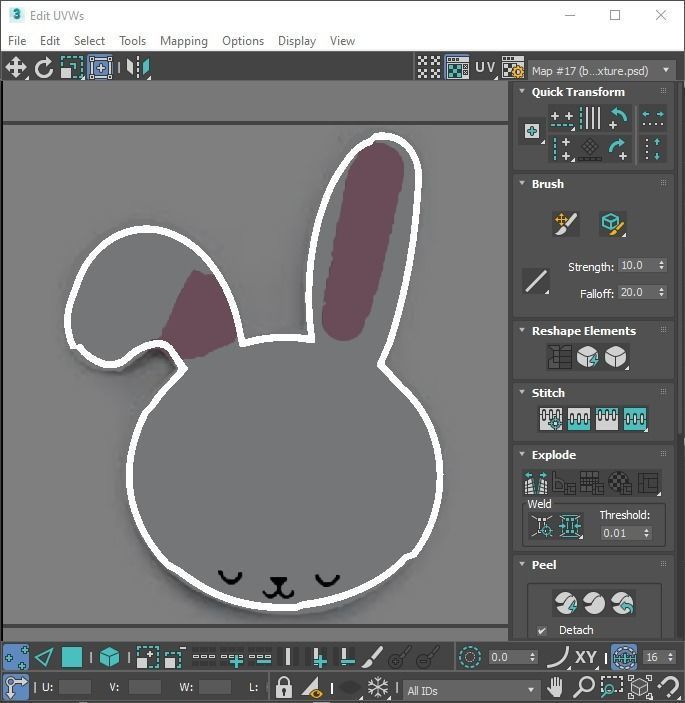Click Rotate 90 degrees counter-clockwise icon
685x703 pixels.
coord(619,118)
